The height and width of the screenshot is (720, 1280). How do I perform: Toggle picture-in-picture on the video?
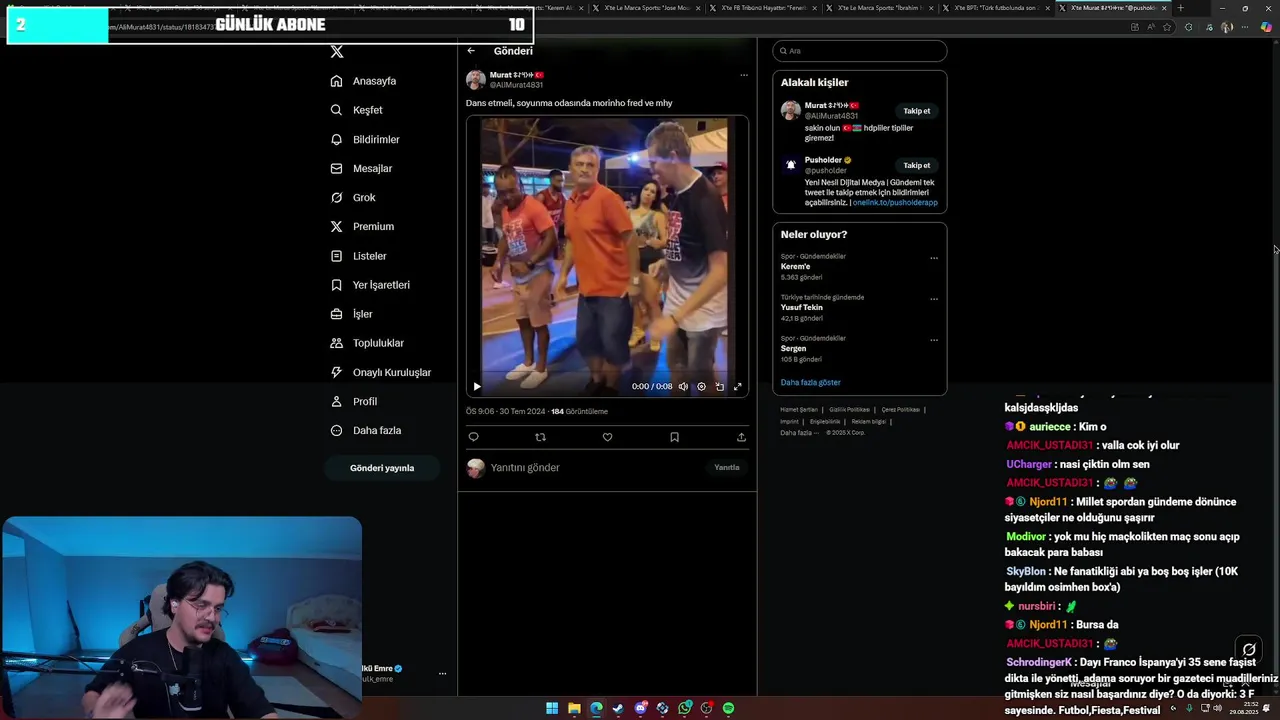click(719, 386)
